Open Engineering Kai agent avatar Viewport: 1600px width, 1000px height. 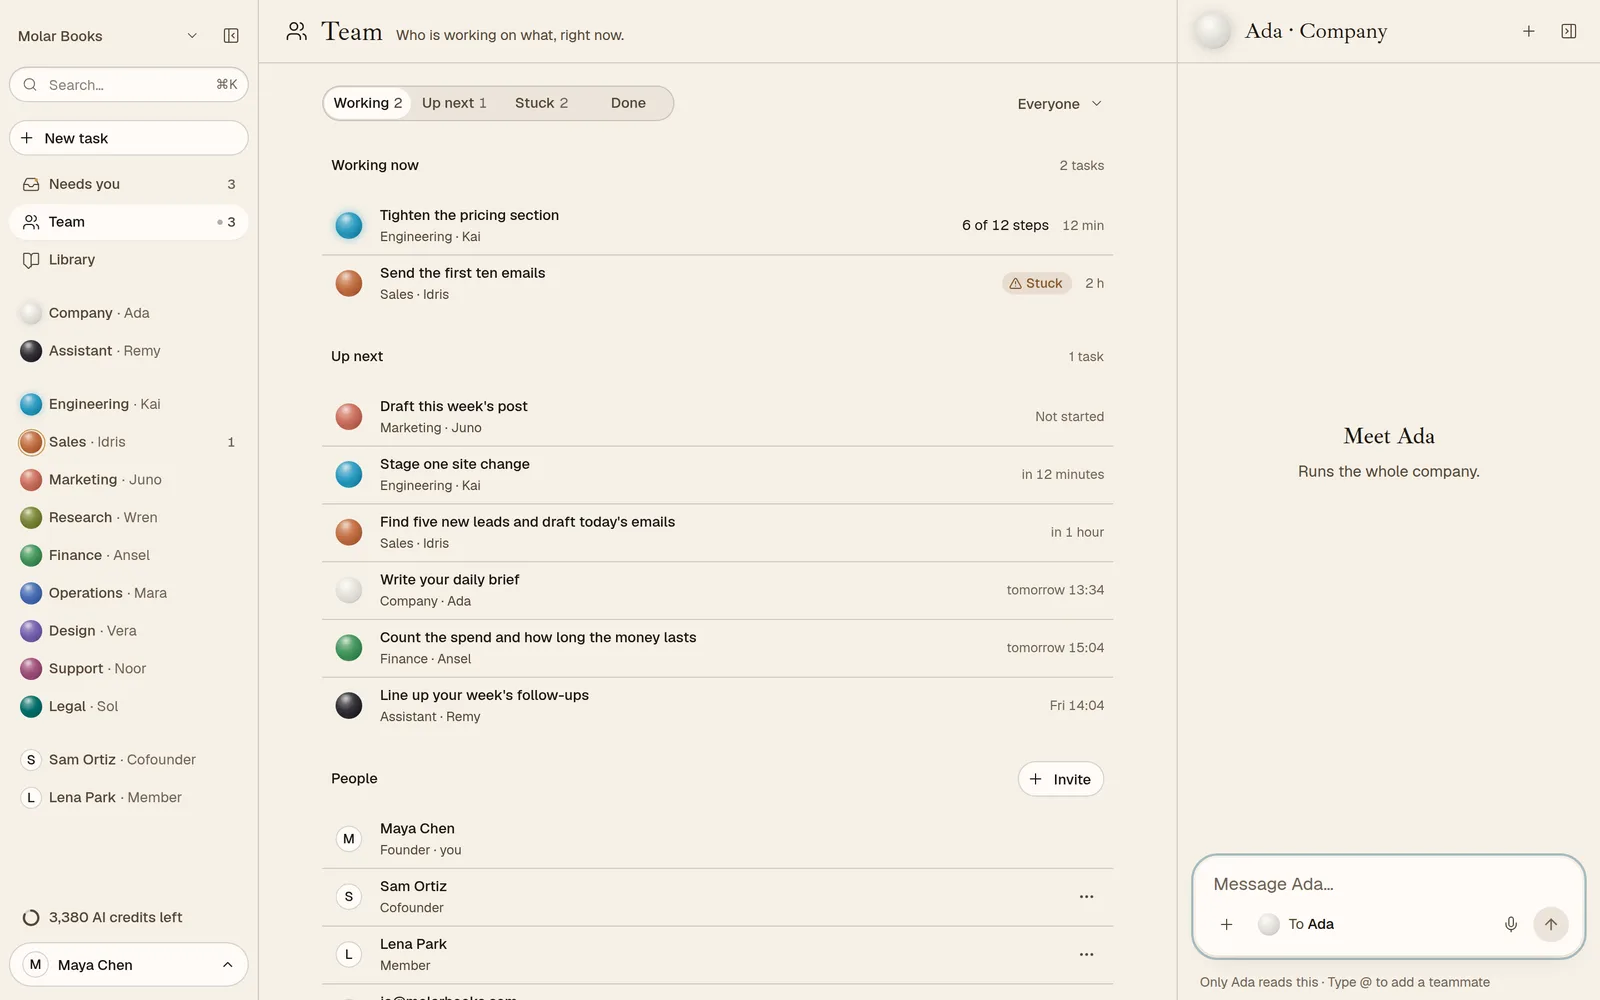point(31,404)
